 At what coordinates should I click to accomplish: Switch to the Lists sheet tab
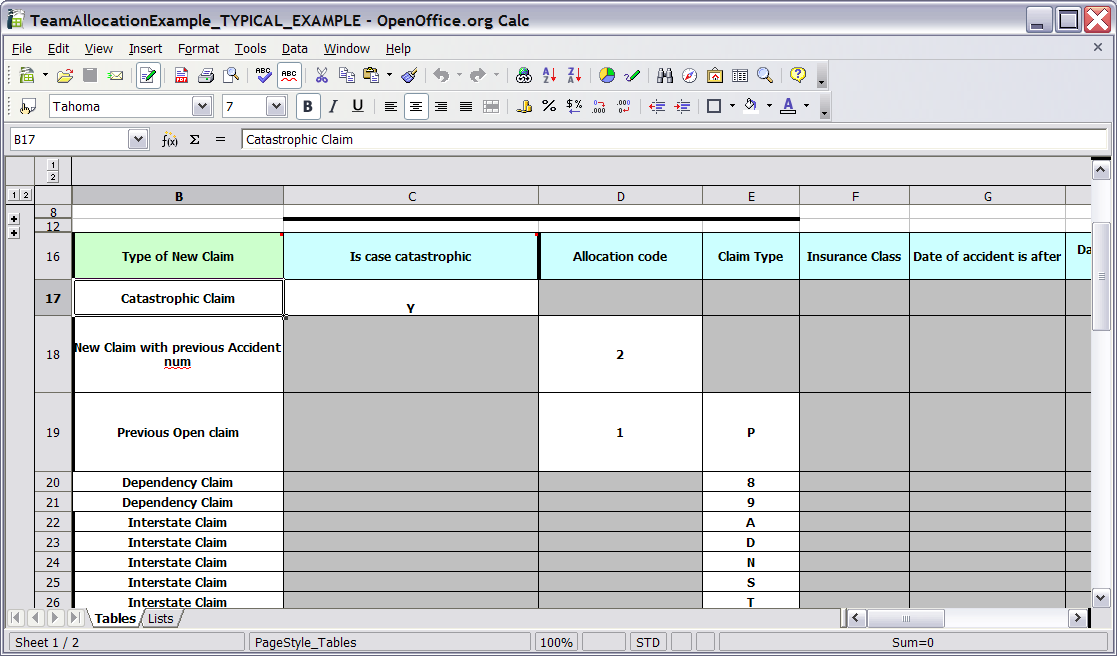(161, 619)
